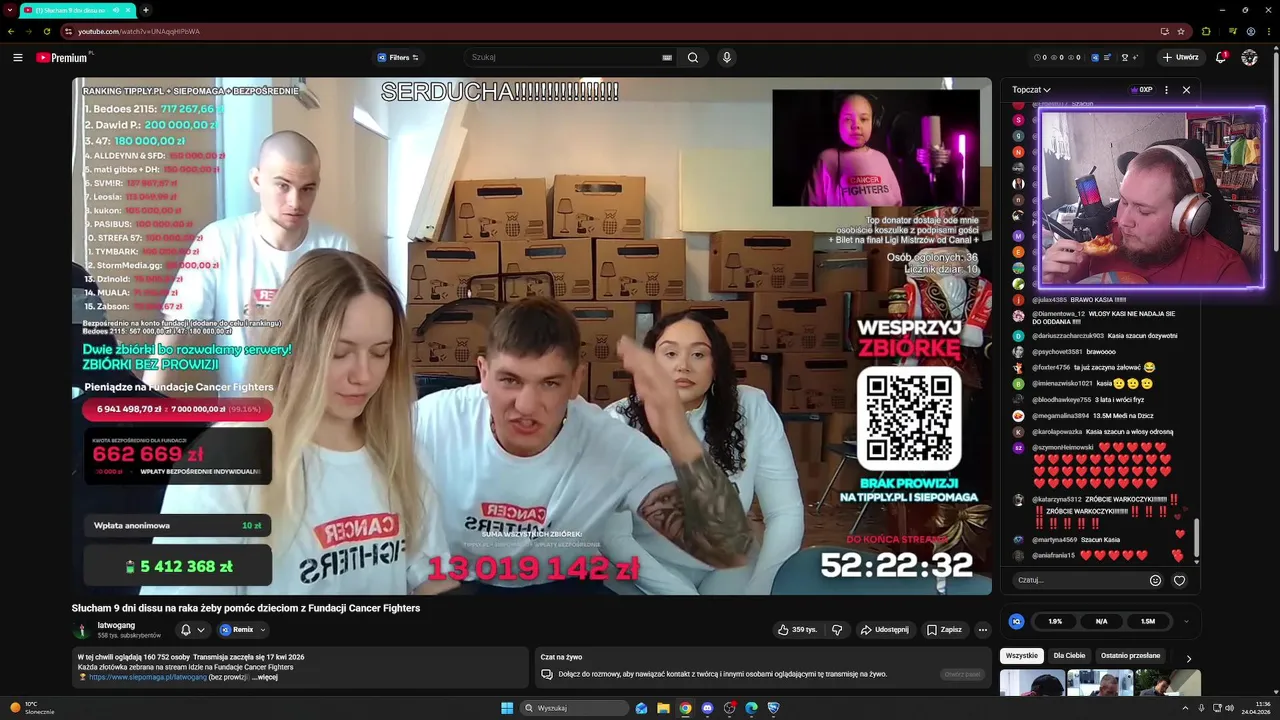Go back in browser history

11,31
